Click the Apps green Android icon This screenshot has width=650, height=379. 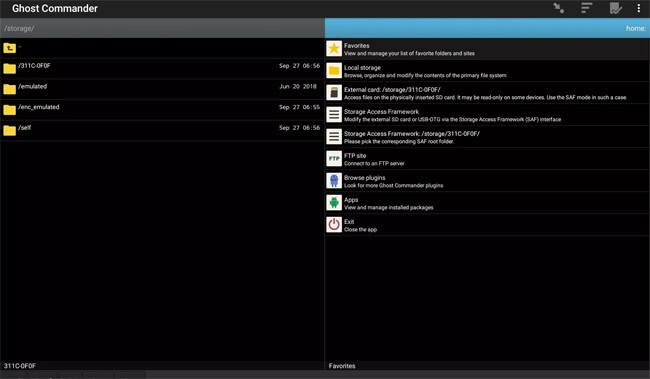pyautogui.click(x=334, y=203)
